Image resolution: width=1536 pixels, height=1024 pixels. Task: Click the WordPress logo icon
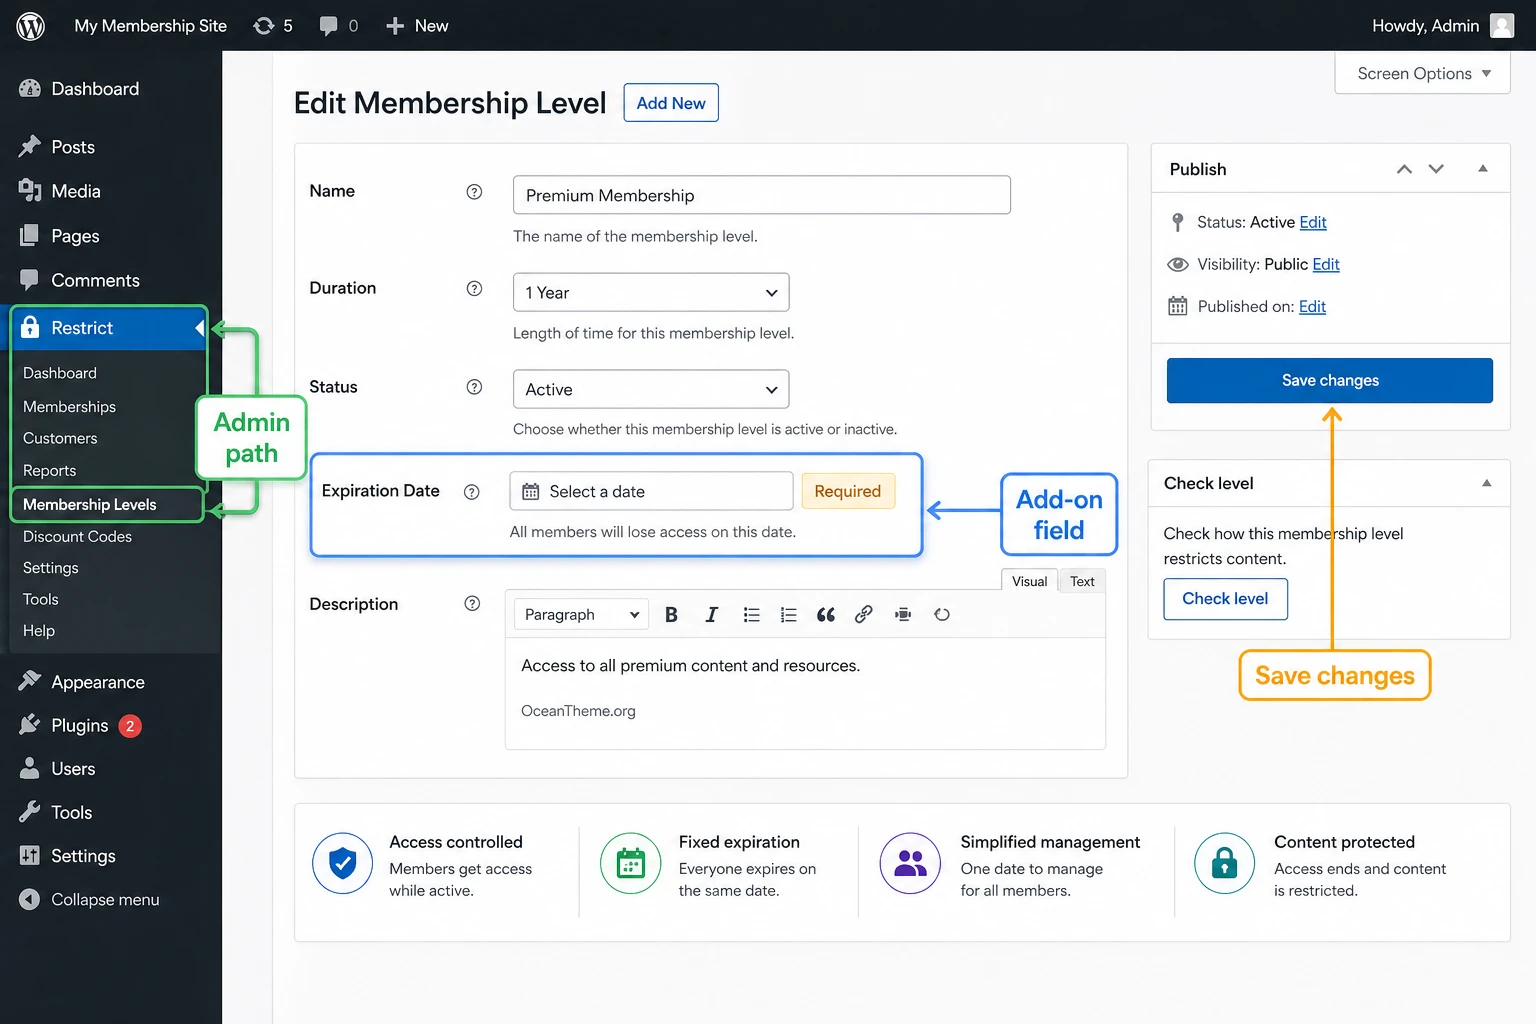tap(31, 26)
